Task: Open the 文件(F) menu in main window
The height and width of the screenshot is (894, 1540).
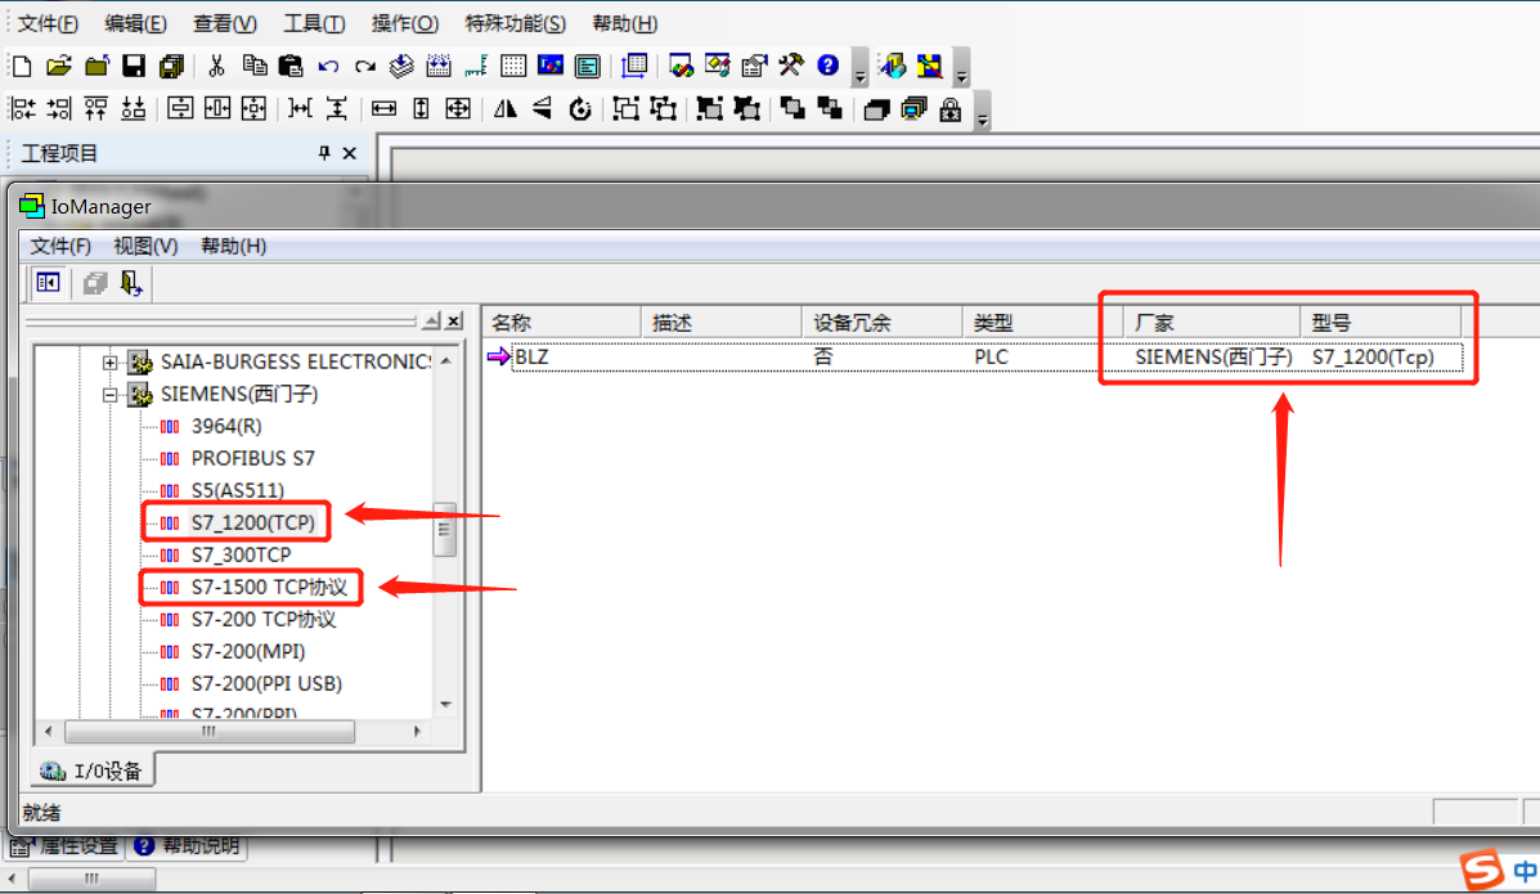Action: (48, 23)
